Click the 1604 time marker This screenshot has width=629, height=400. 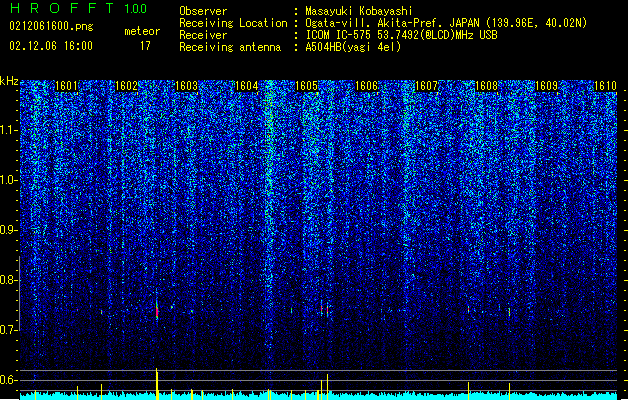click(246, 86)
